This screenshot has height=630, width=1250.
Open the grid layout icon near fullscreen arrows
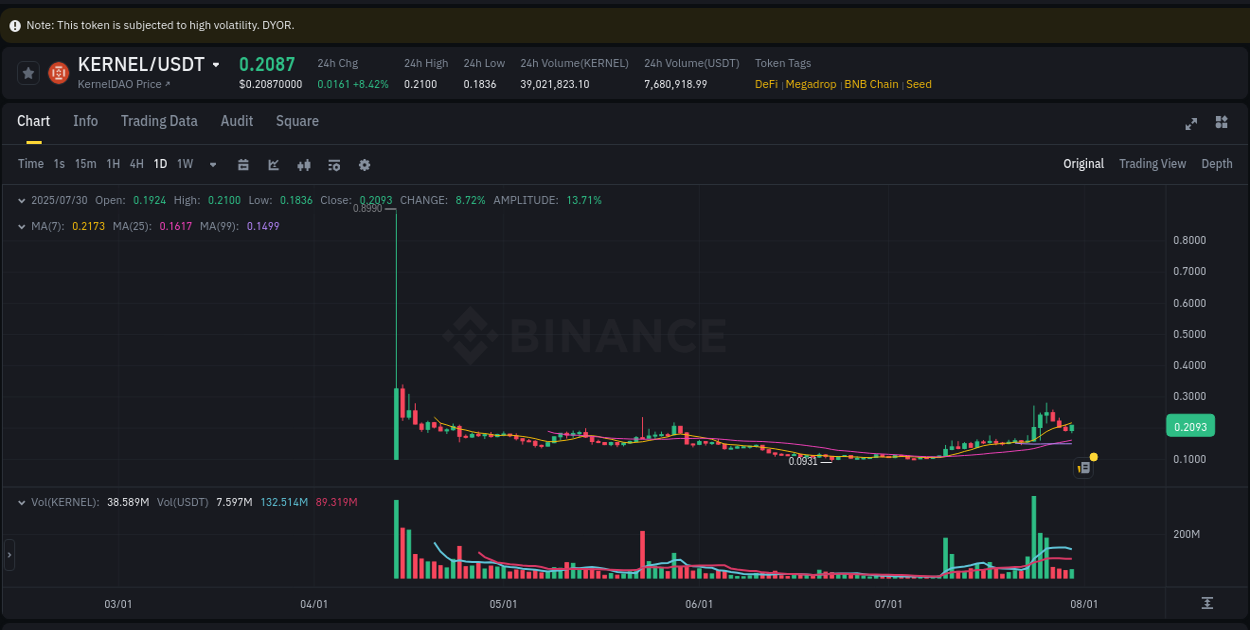click(x=1221, y=123)
